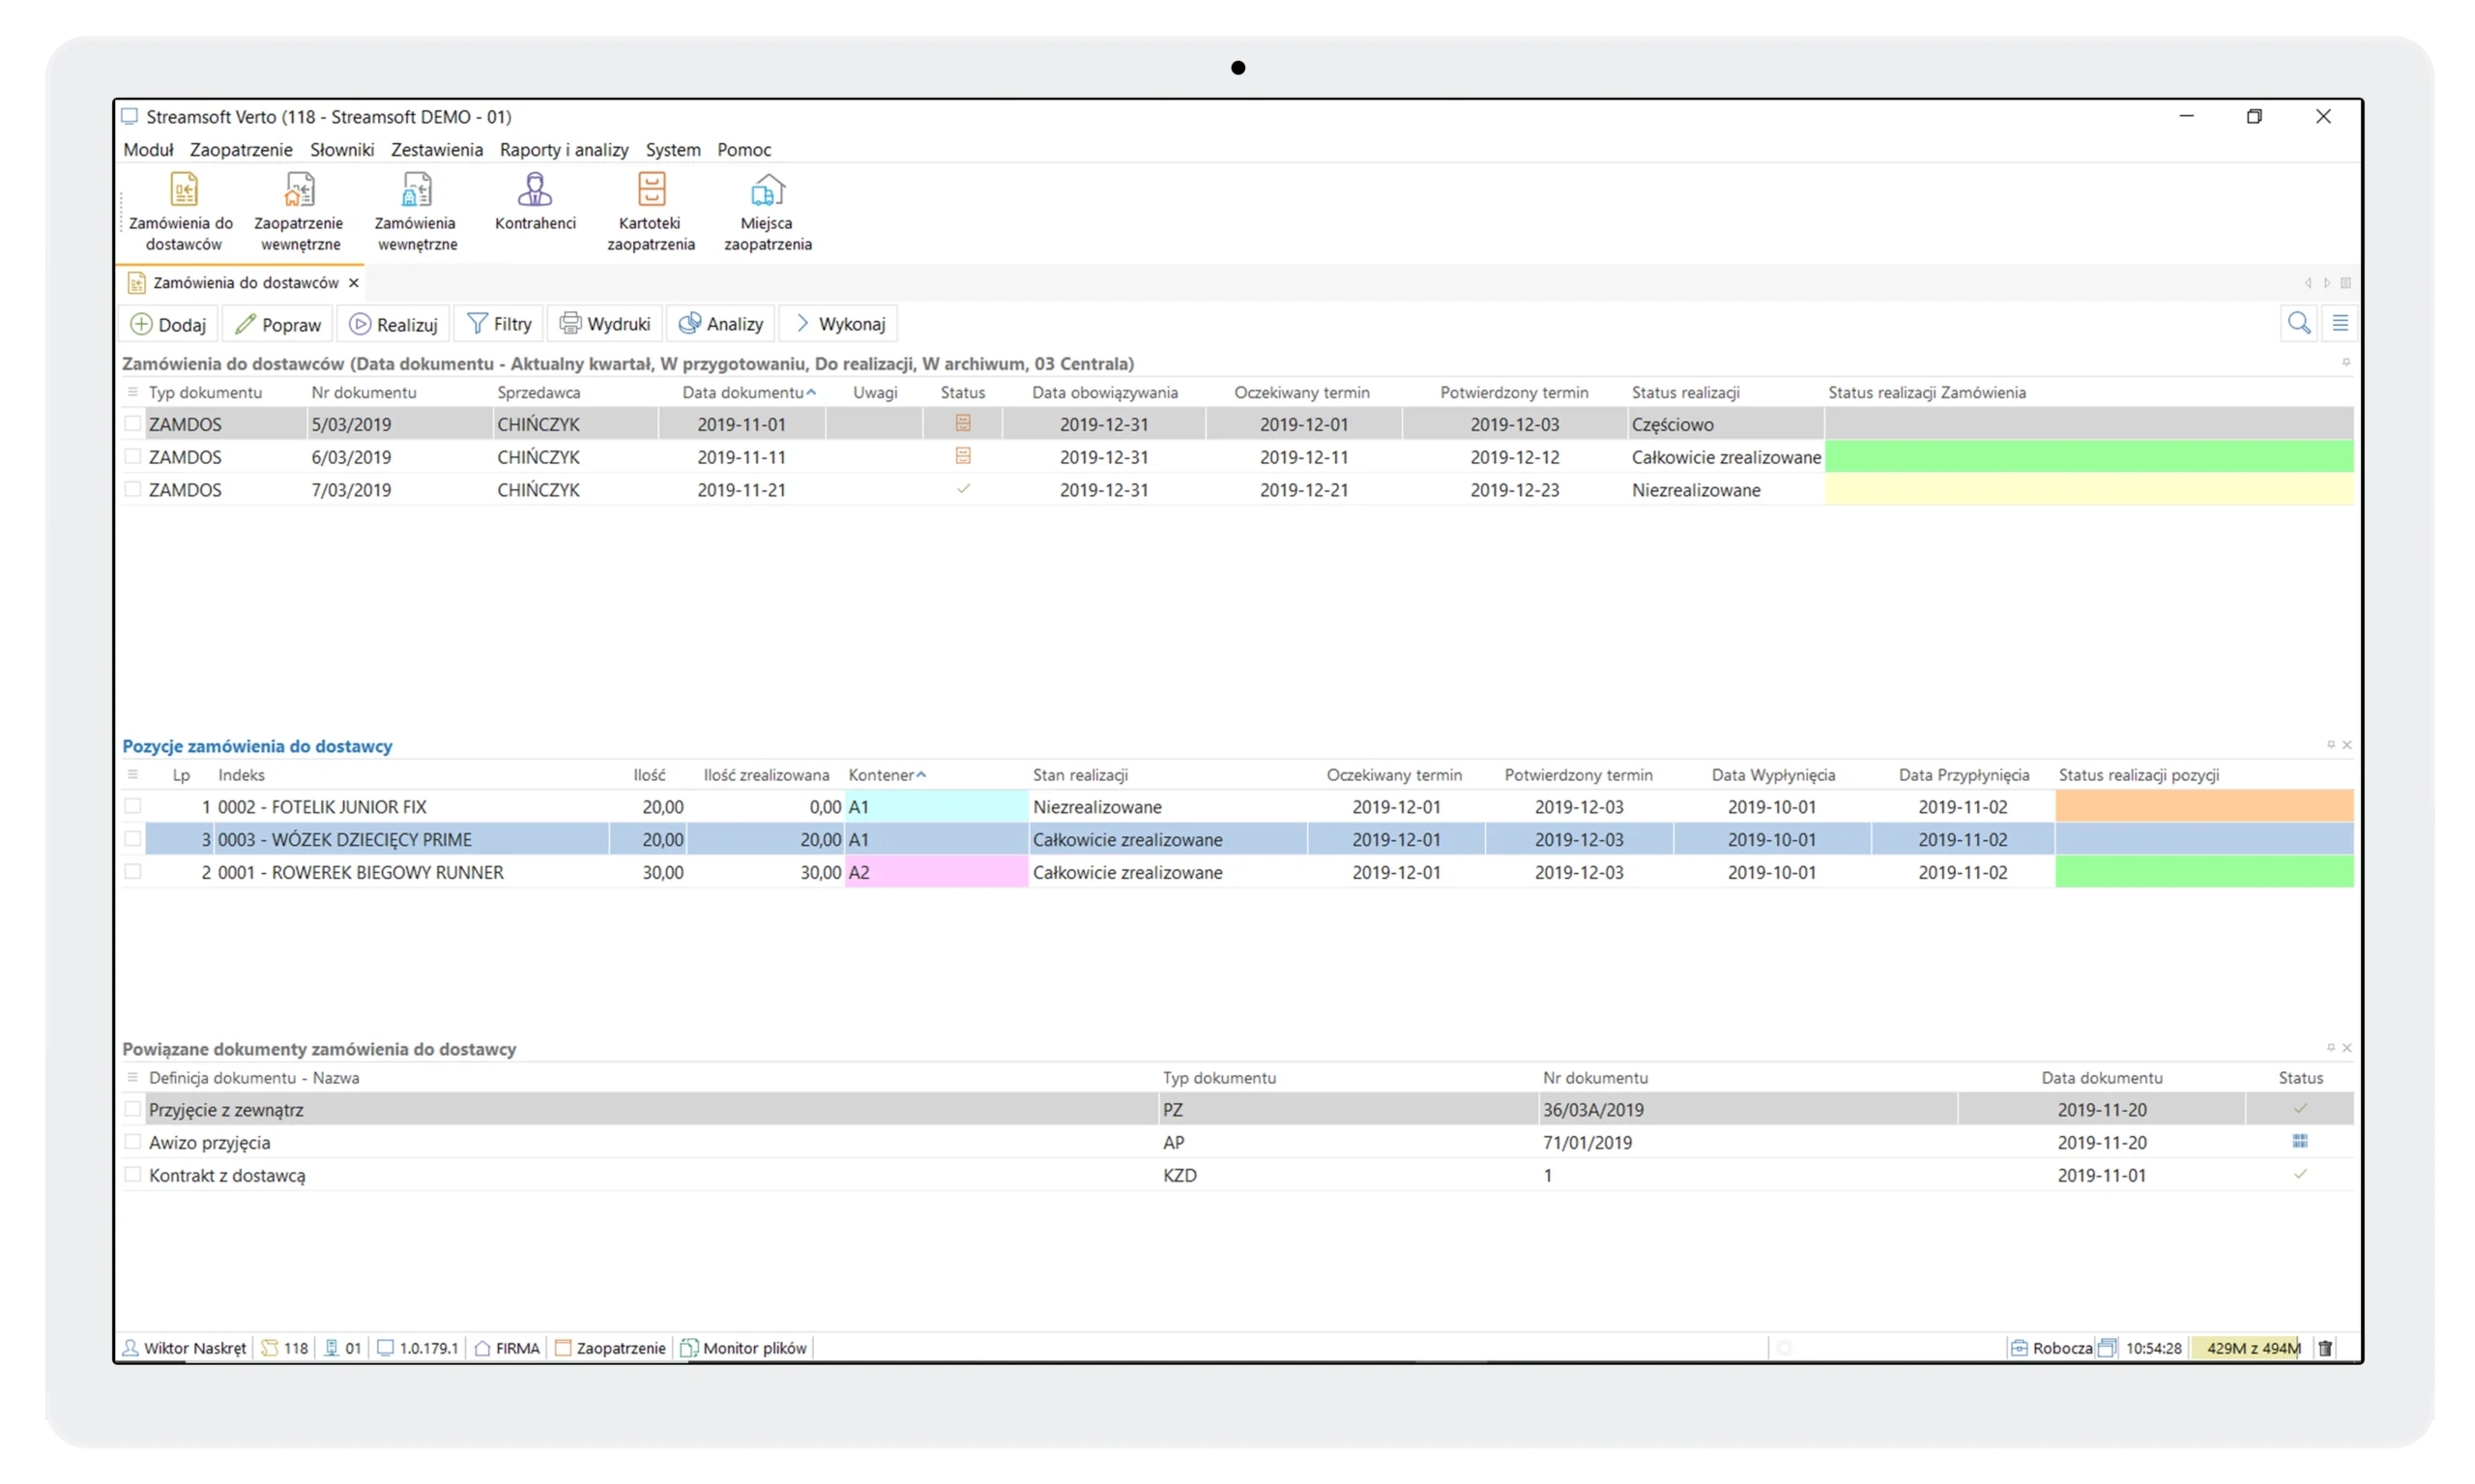2475x1484 pixels.
Task: Click the Filtry button
Action: (x=499, y=324)
